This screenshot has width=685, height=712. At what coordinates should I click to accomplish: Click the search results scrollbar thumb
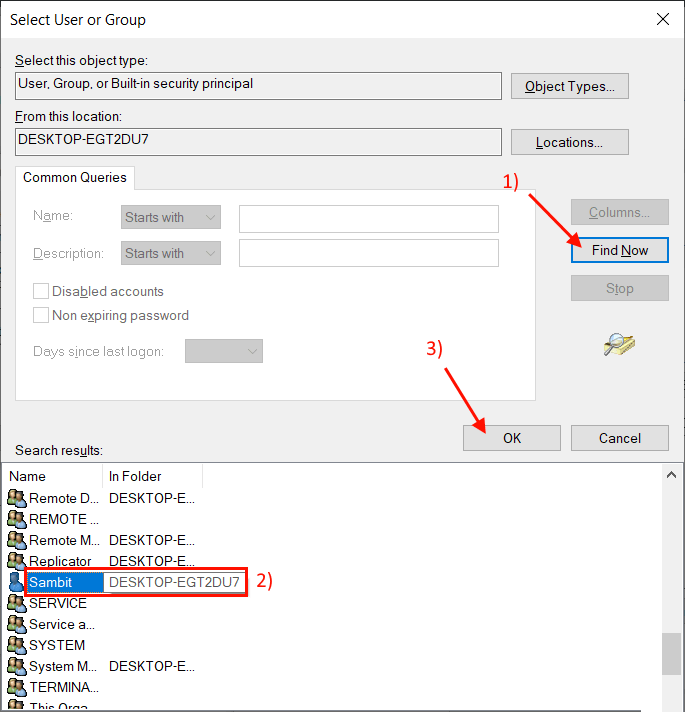click(x=670, y=654)
